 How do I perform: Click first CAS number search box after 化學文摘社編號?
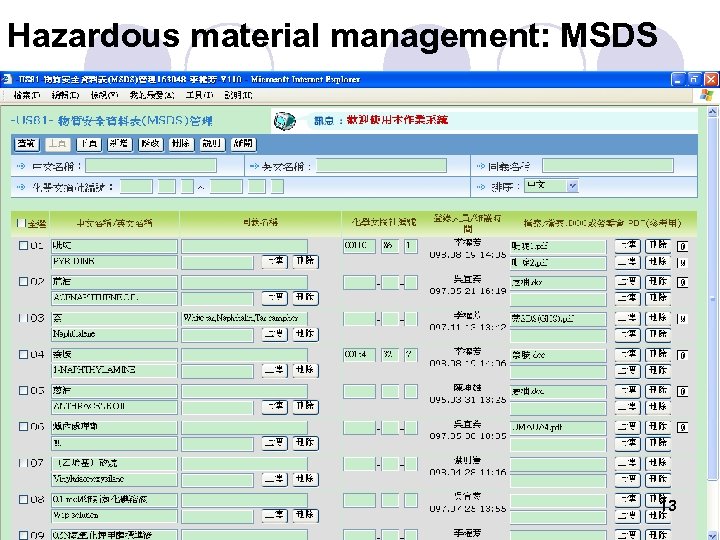point(136,187)
